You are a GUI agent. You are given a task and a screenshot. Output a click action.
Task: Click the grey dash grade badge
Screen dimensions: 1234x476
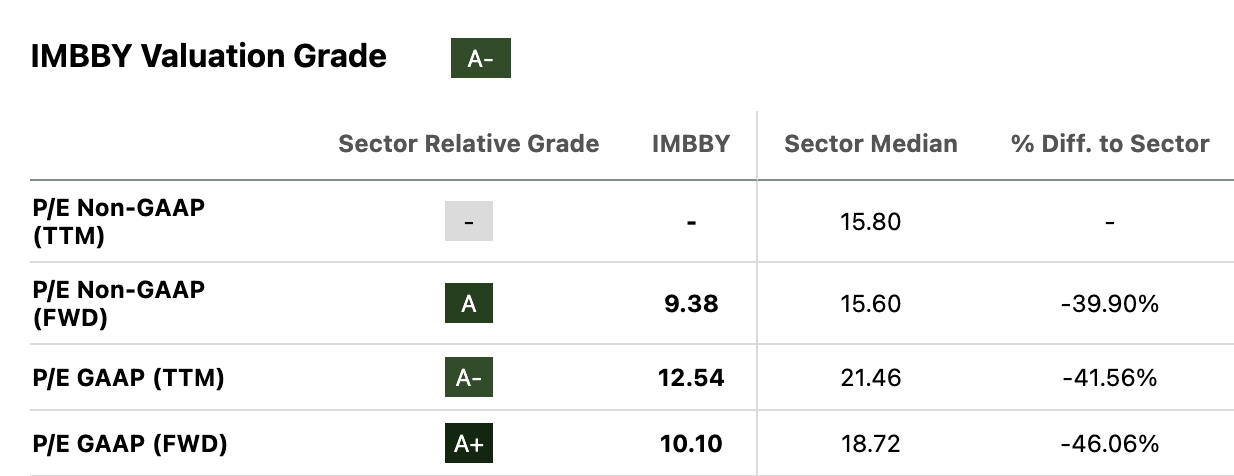point(469,221)
